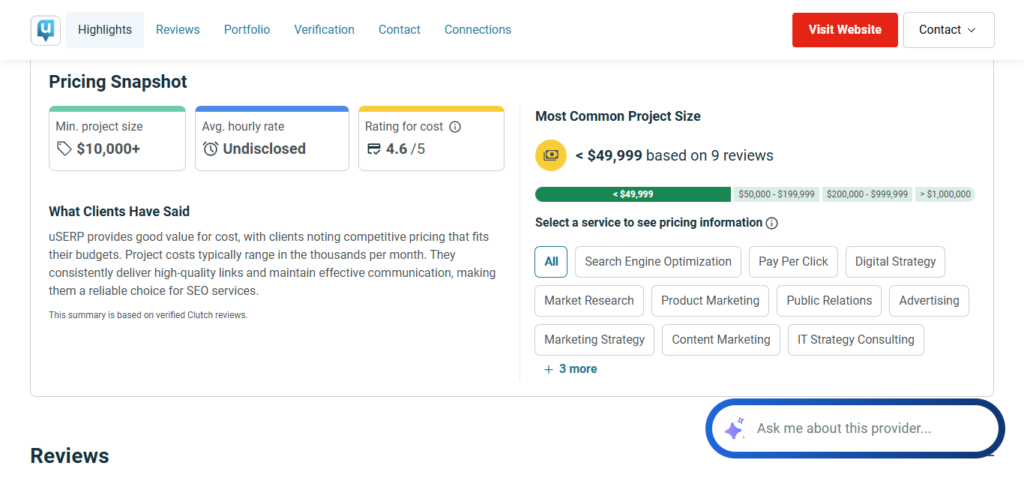Click the uSERP logo icon
This screenshot has height=481, width=1024.
[x=45, y=30]
